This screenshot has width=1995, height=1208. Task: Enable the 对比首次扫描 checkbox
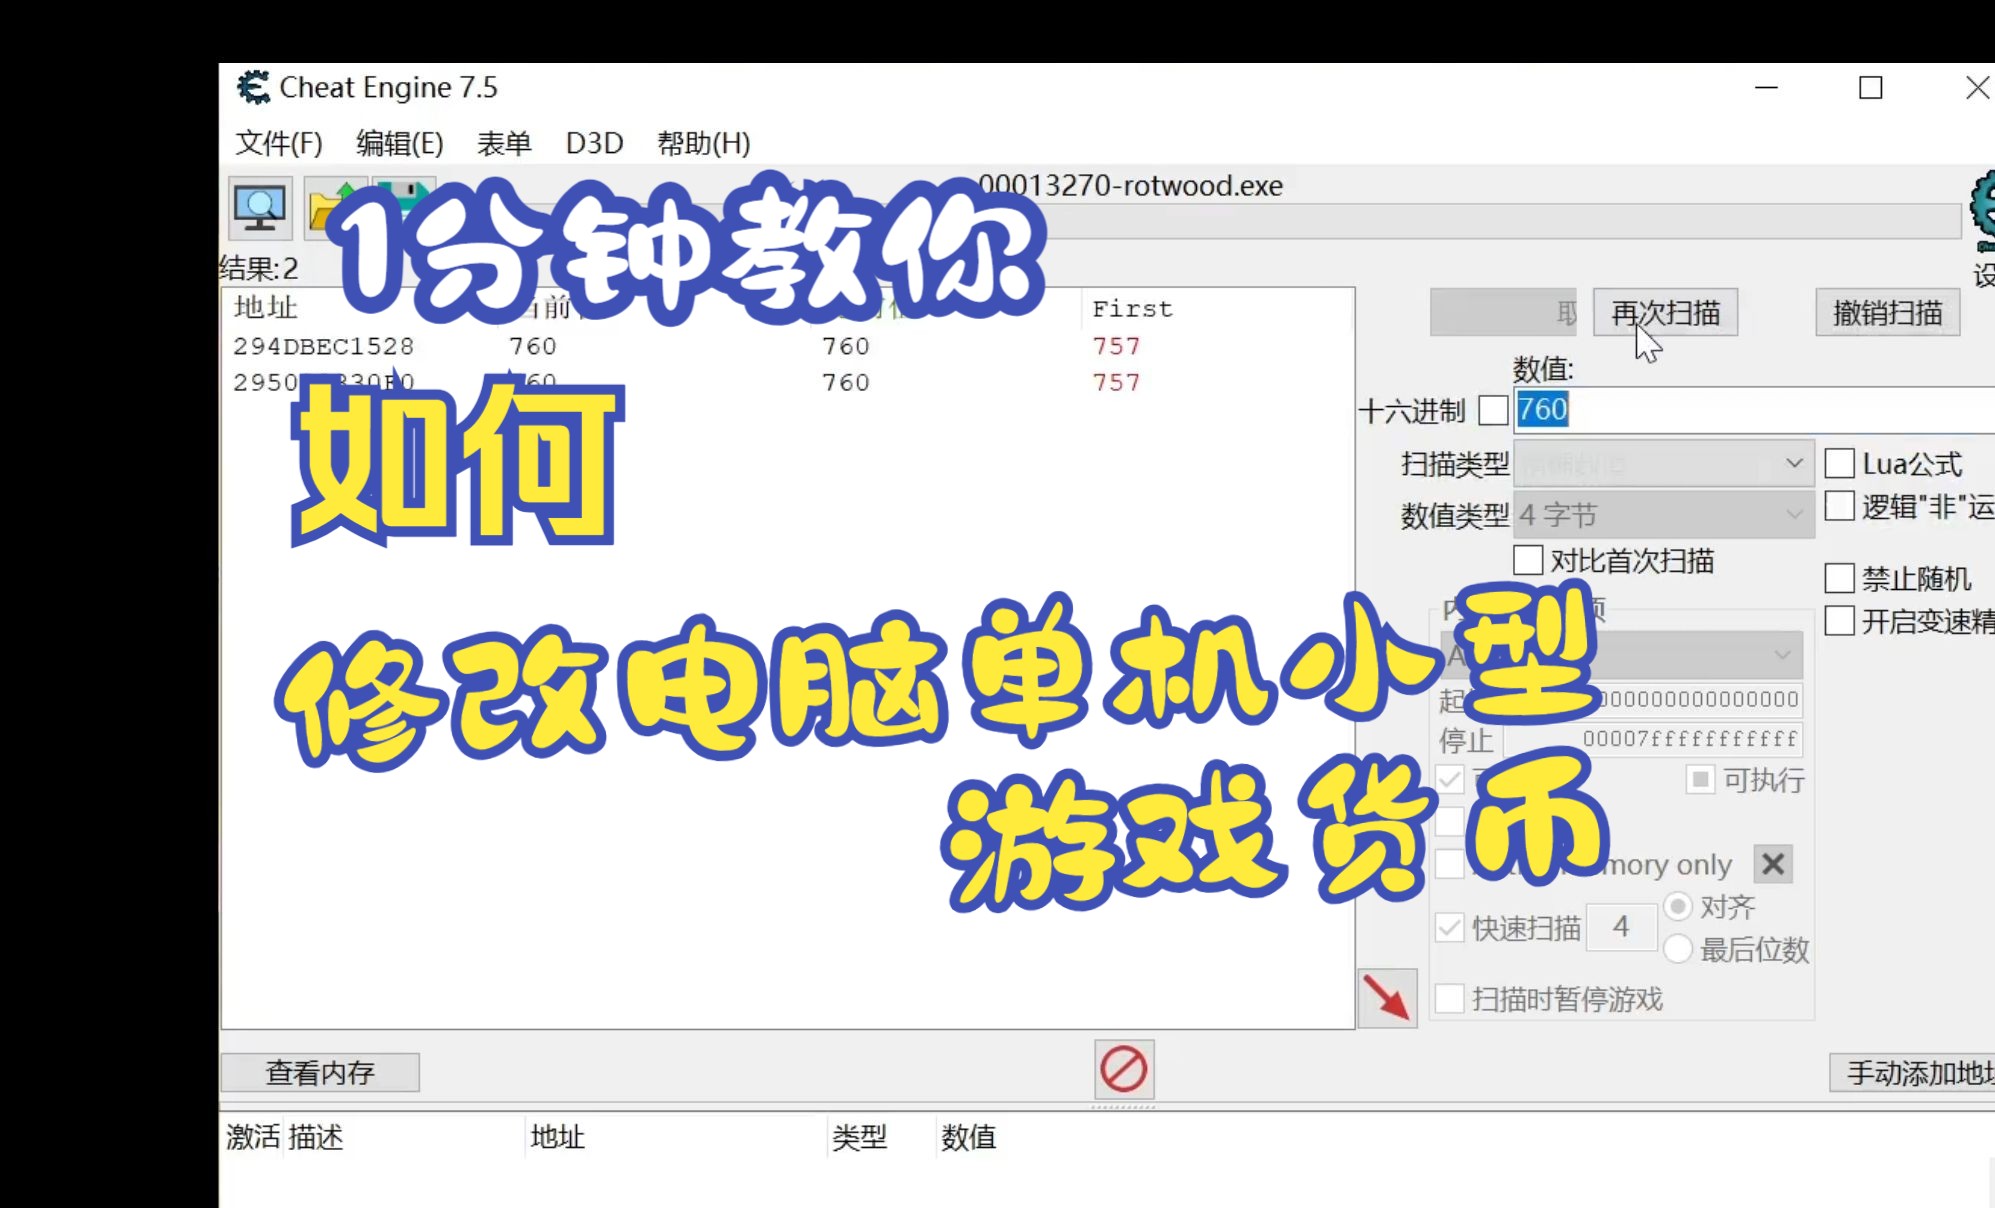pyautogui.click(x=1527, y=560)
